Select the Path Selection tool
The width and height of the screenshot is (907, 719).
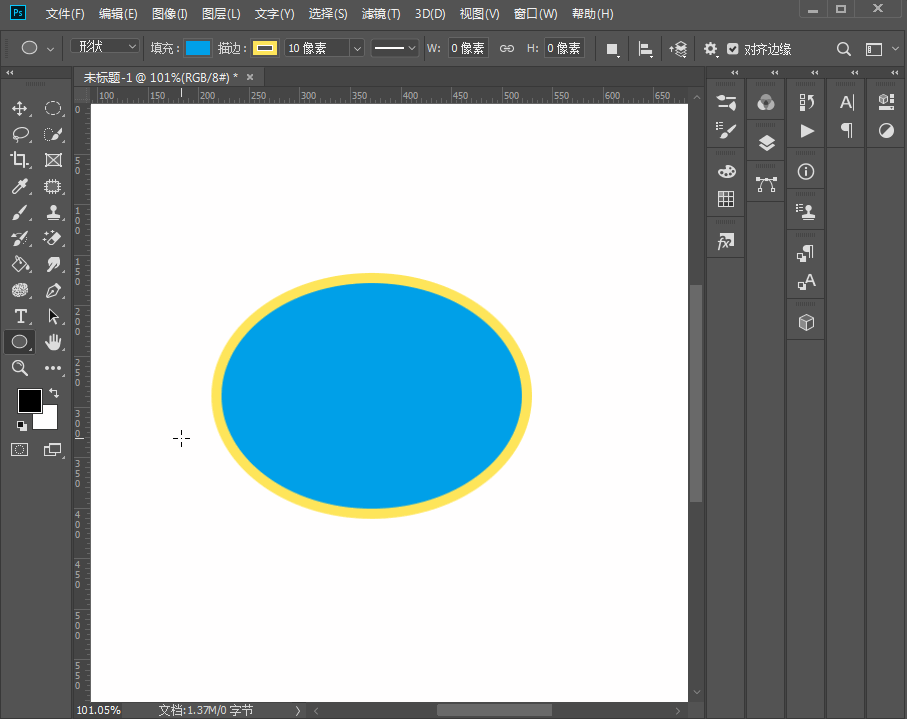[53, 316]
